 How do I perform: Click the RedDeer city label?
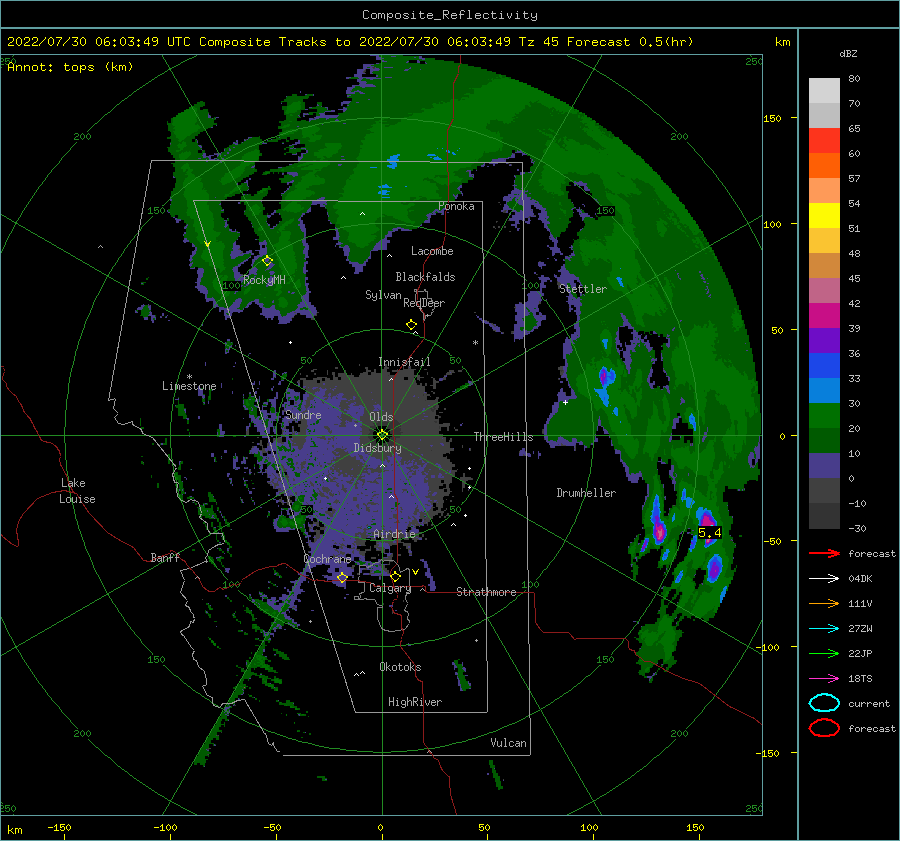point(424,303)
